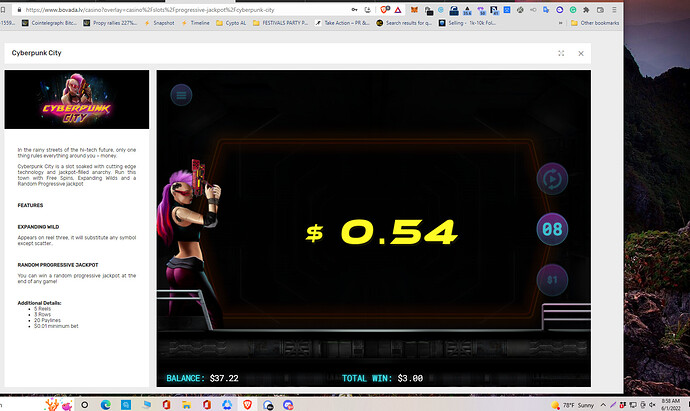
Task: Click the autoplay spin button
Action: [x=552, y=179]
